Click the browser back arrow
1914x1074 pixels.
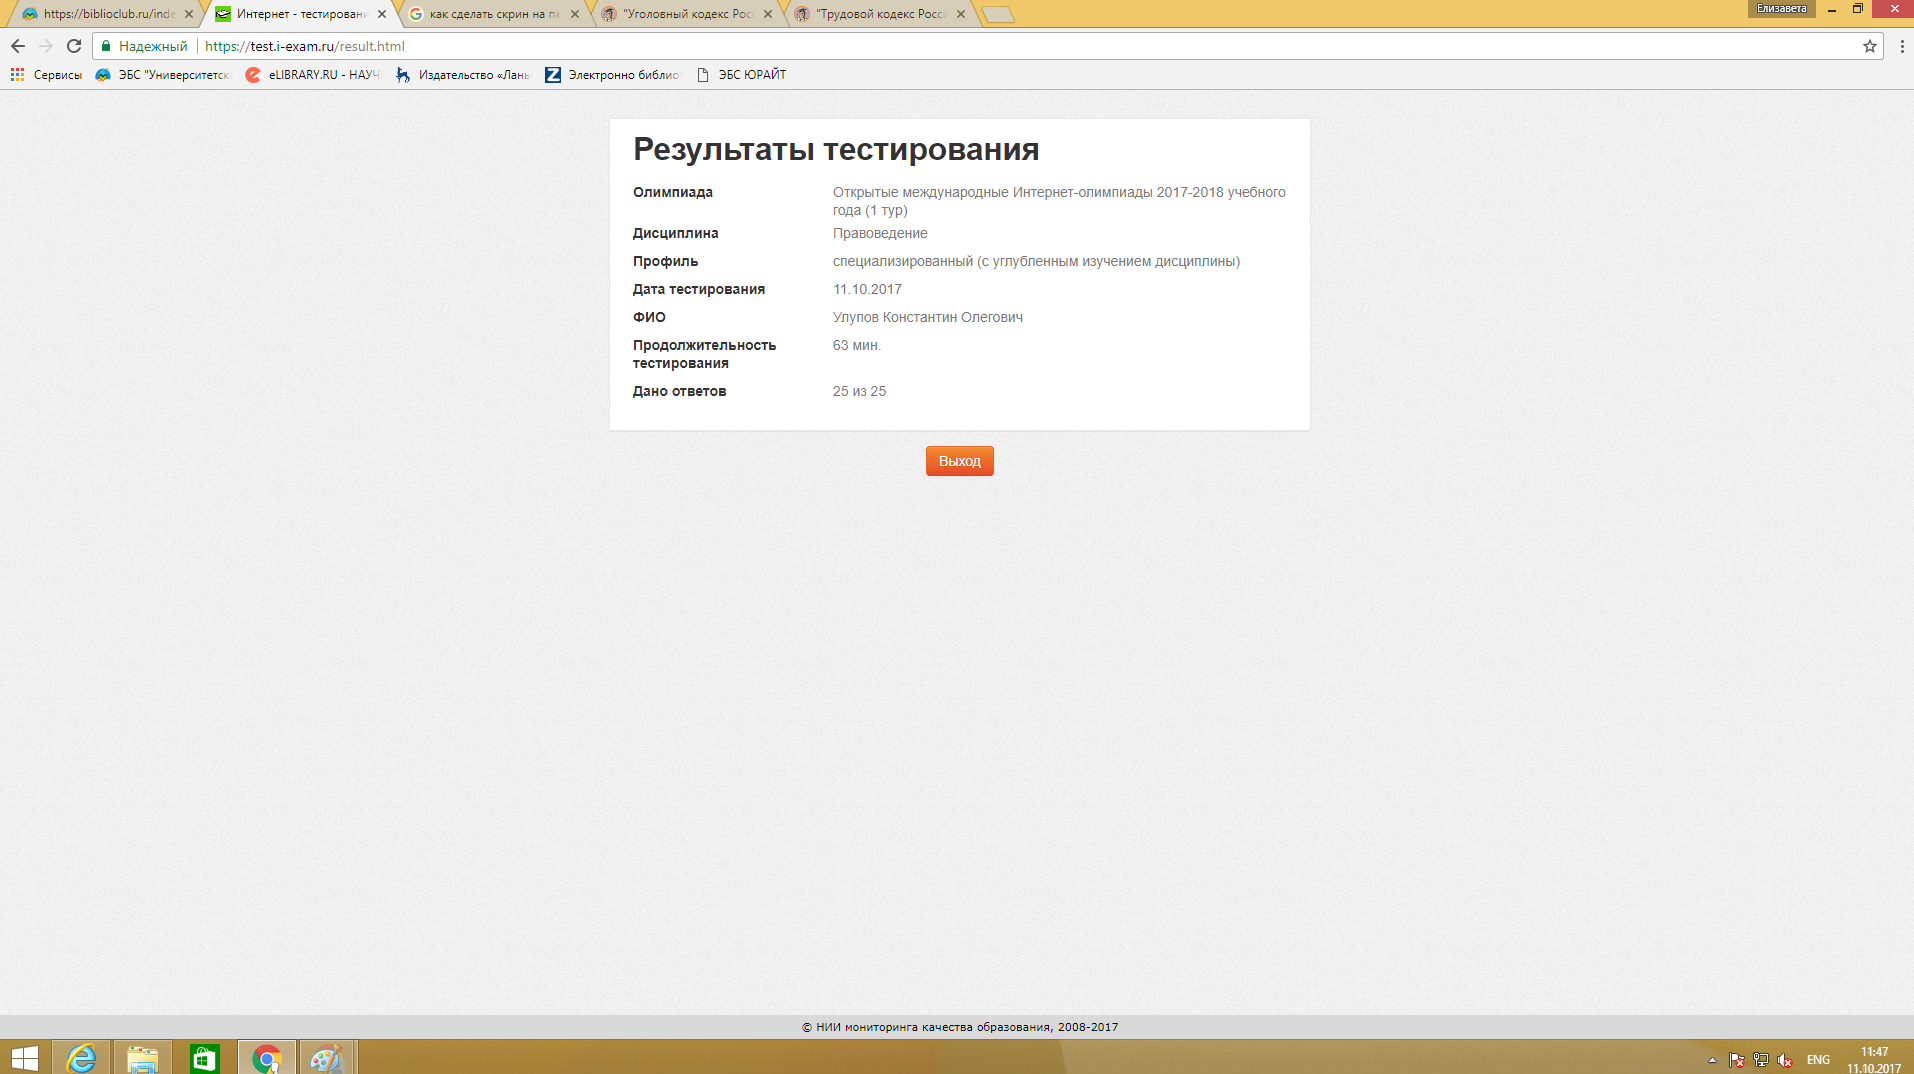18,46
